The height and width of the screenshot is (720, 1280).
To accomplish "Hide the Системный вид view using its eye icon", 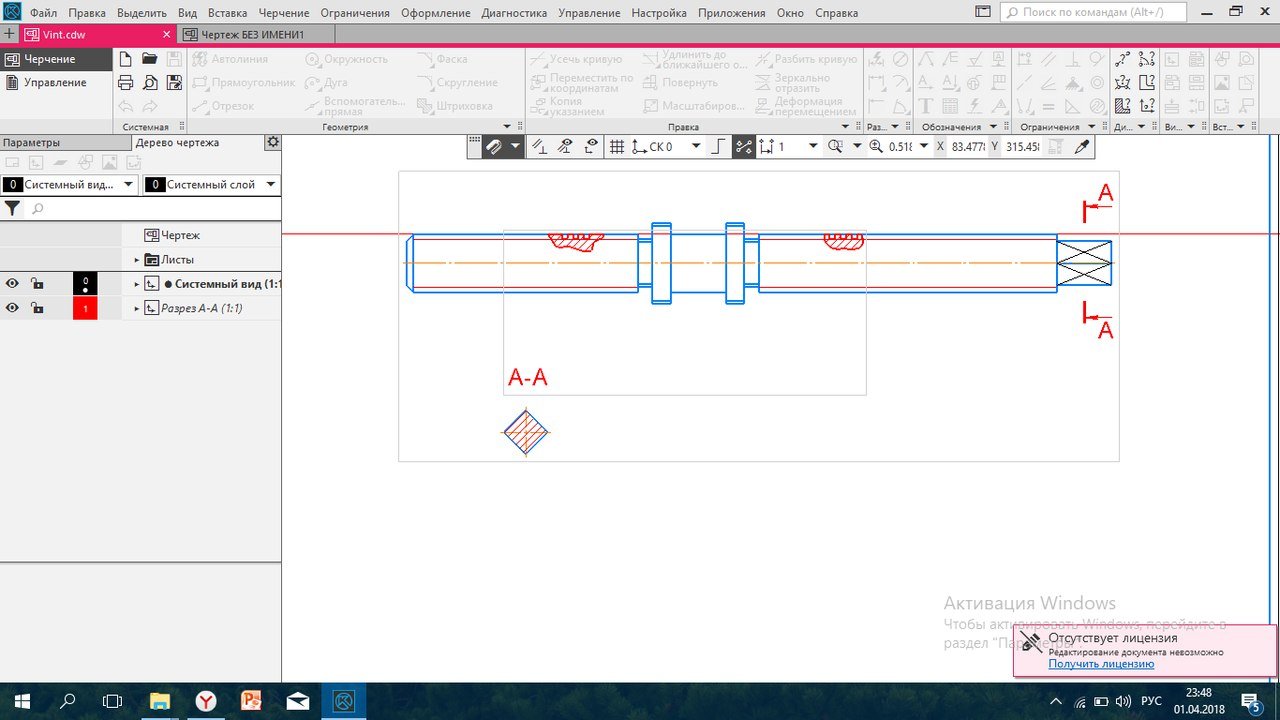I will click(12, 284).
